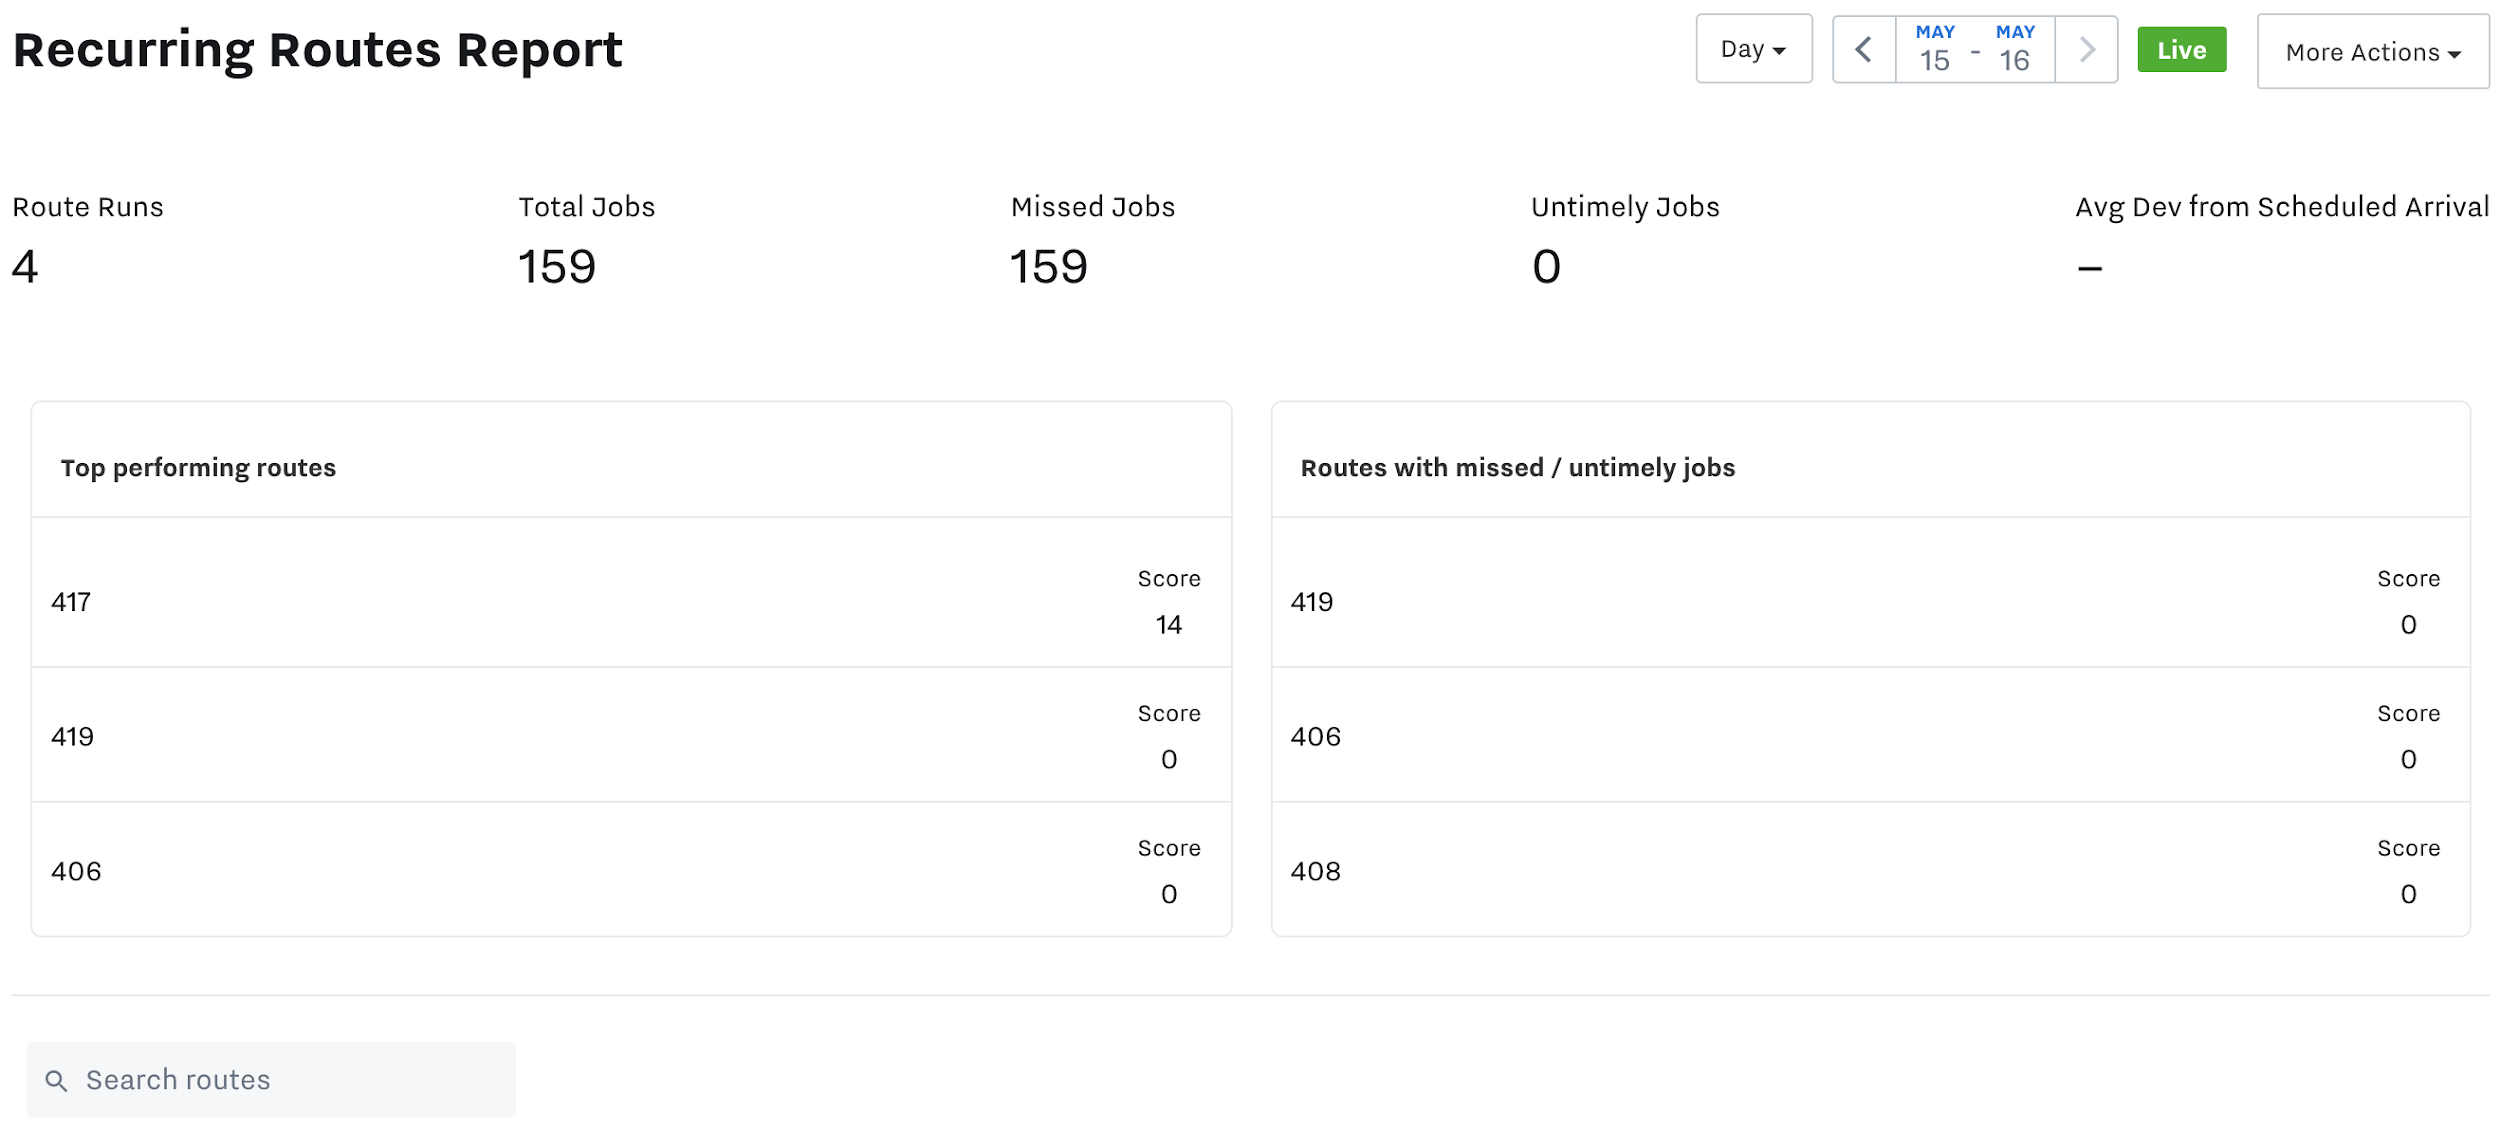The height and width of the screenshot is (1131, 2500).
Task: Expand the More Actions dropdown
Action: 2372,52
